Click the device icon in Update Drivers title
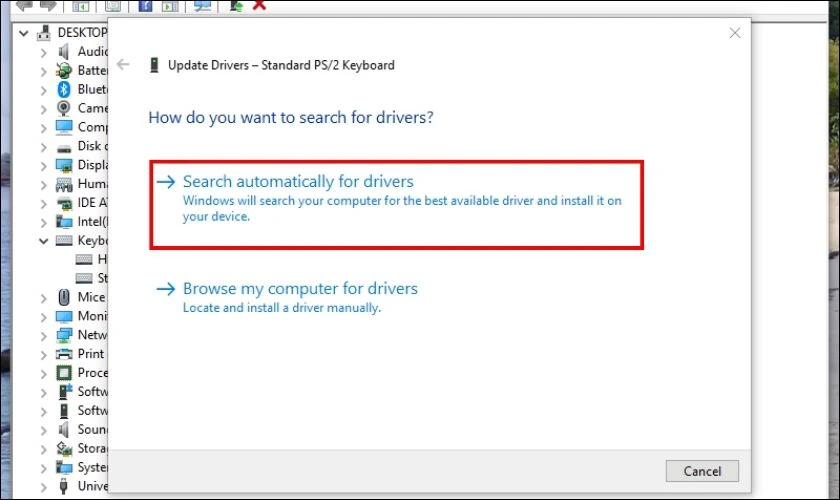Viewport: 840px width, 500px height. [x=154, y=65]
